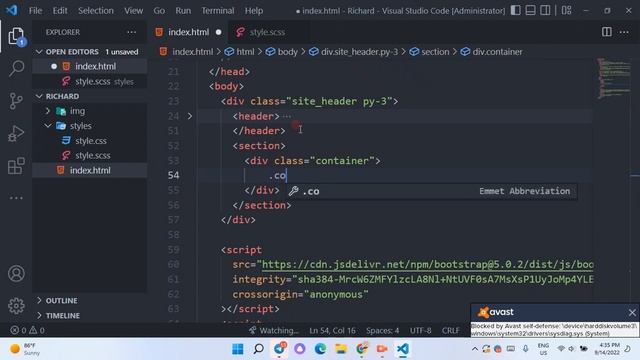Switch to the index.html editor tab
640x360 pixels.
tap(188, 32)
